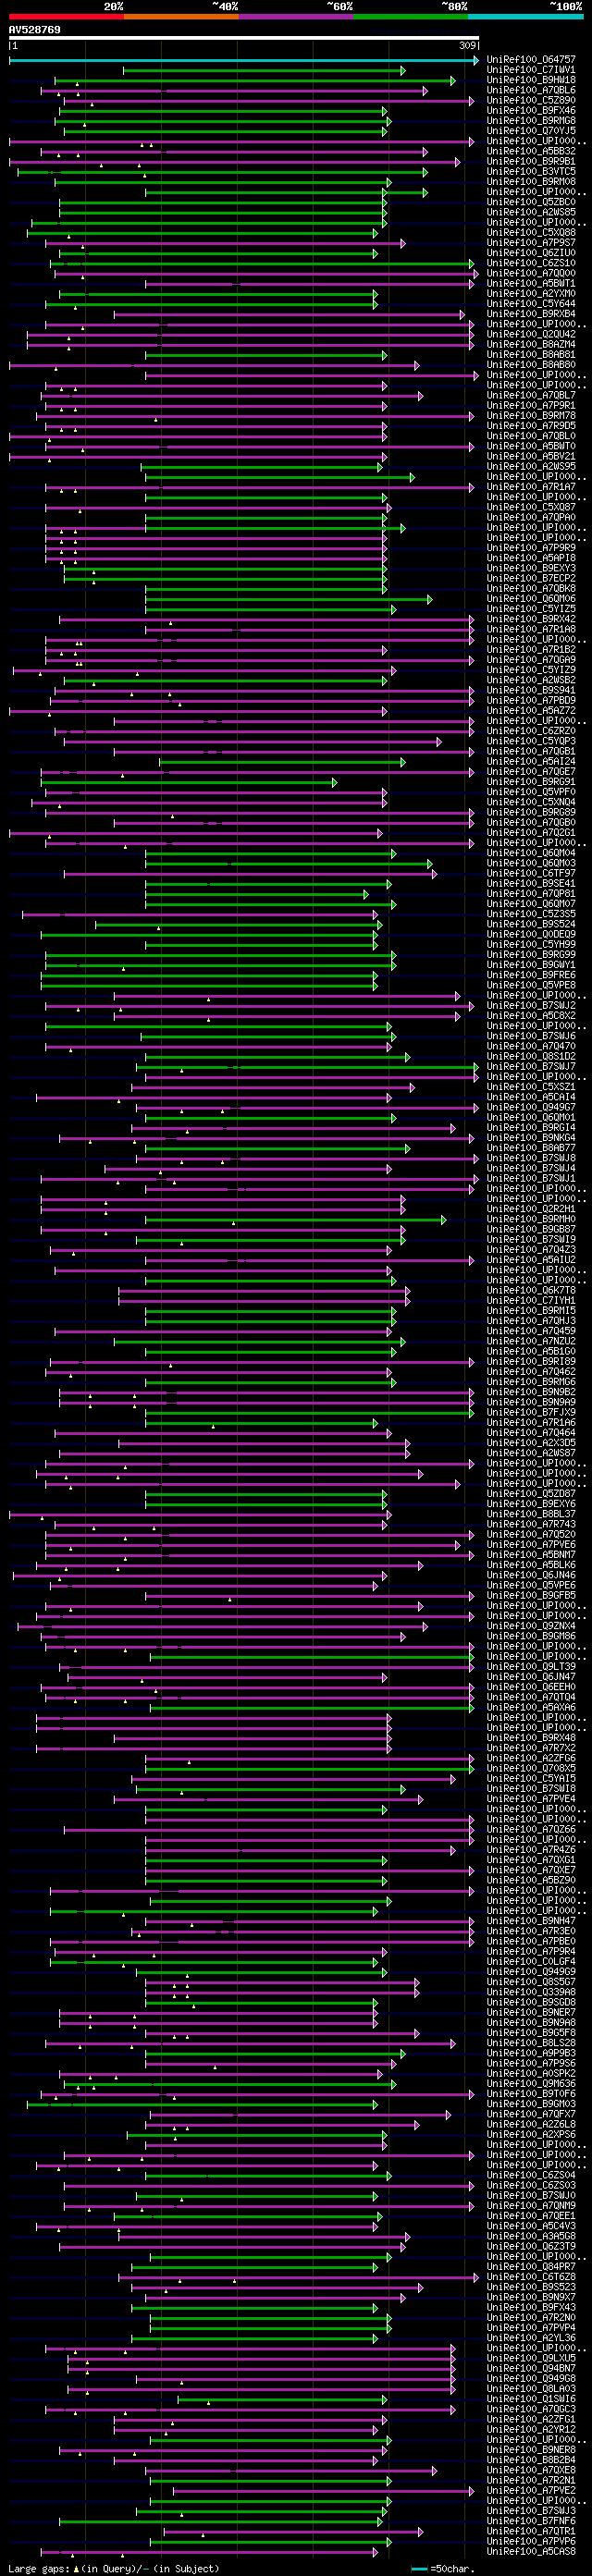
Task: Click the red ~20% identity legend bar
Action: pos(66,16)
